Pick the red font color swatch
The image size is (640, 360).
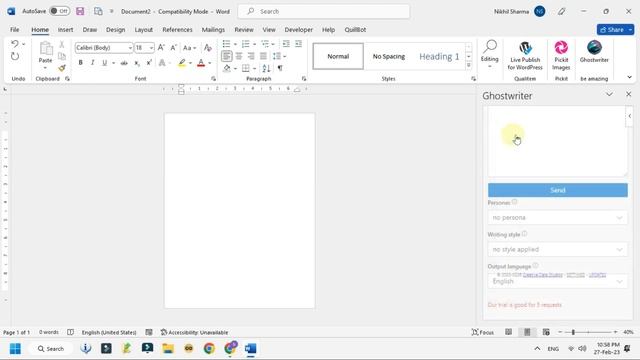pyautogui.click(x=201, y=63)
